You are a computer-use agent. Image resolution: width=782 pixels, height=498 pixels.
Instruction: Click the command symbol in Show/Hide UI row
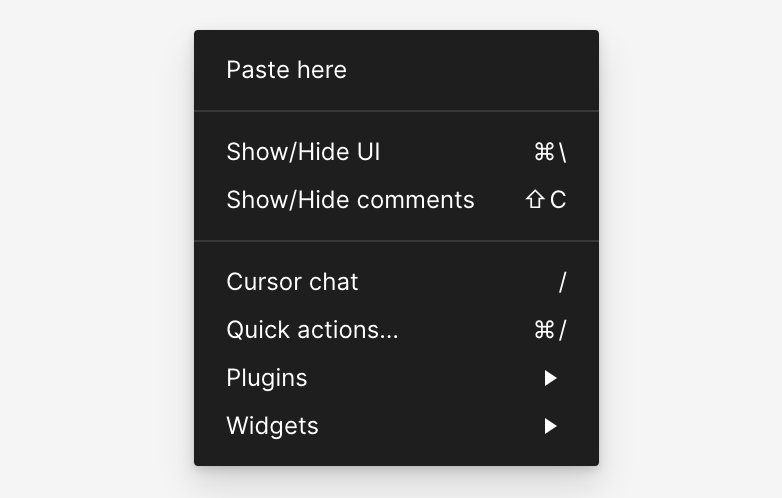[544, 152]
